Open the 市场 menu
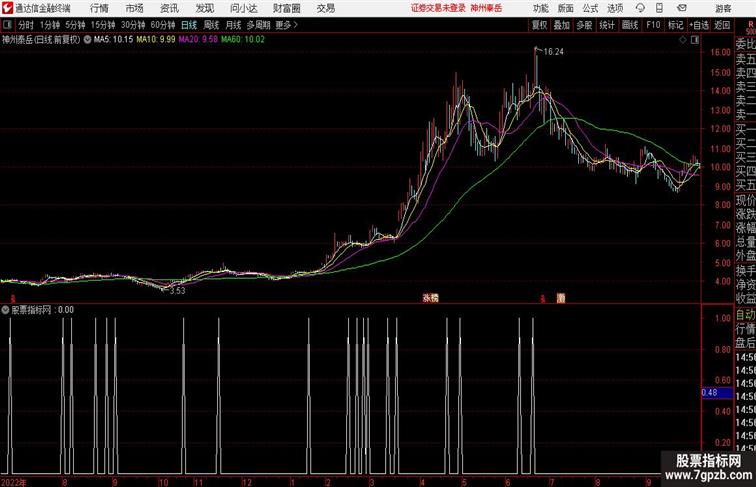 pos(135,8)
